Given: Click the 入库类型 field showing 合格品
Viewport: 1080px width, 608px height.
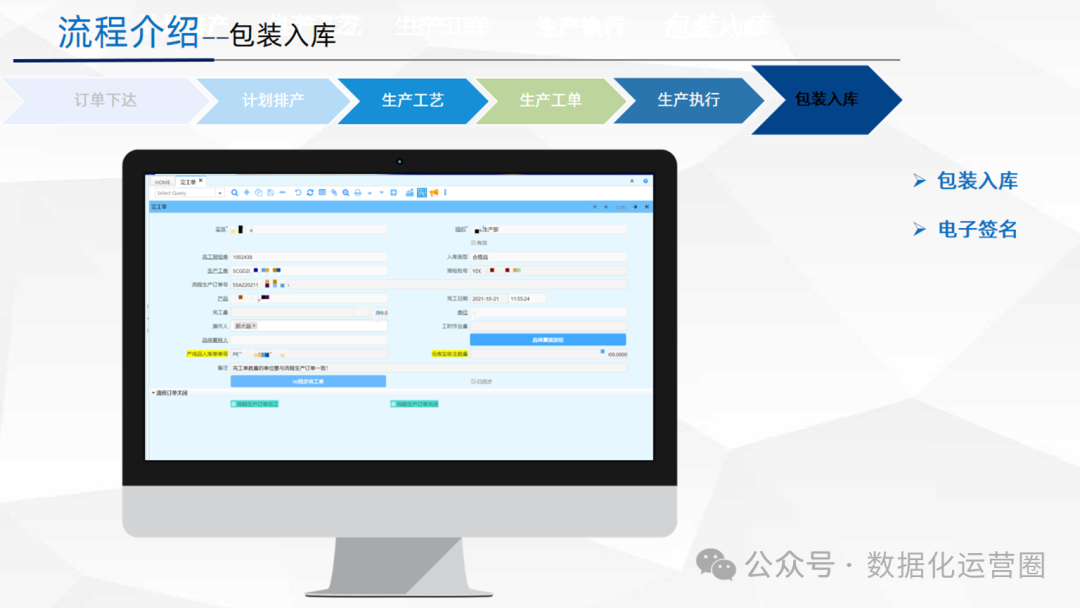Looking at the screenshot, I should pyautogui.click(x=548, y=257).
